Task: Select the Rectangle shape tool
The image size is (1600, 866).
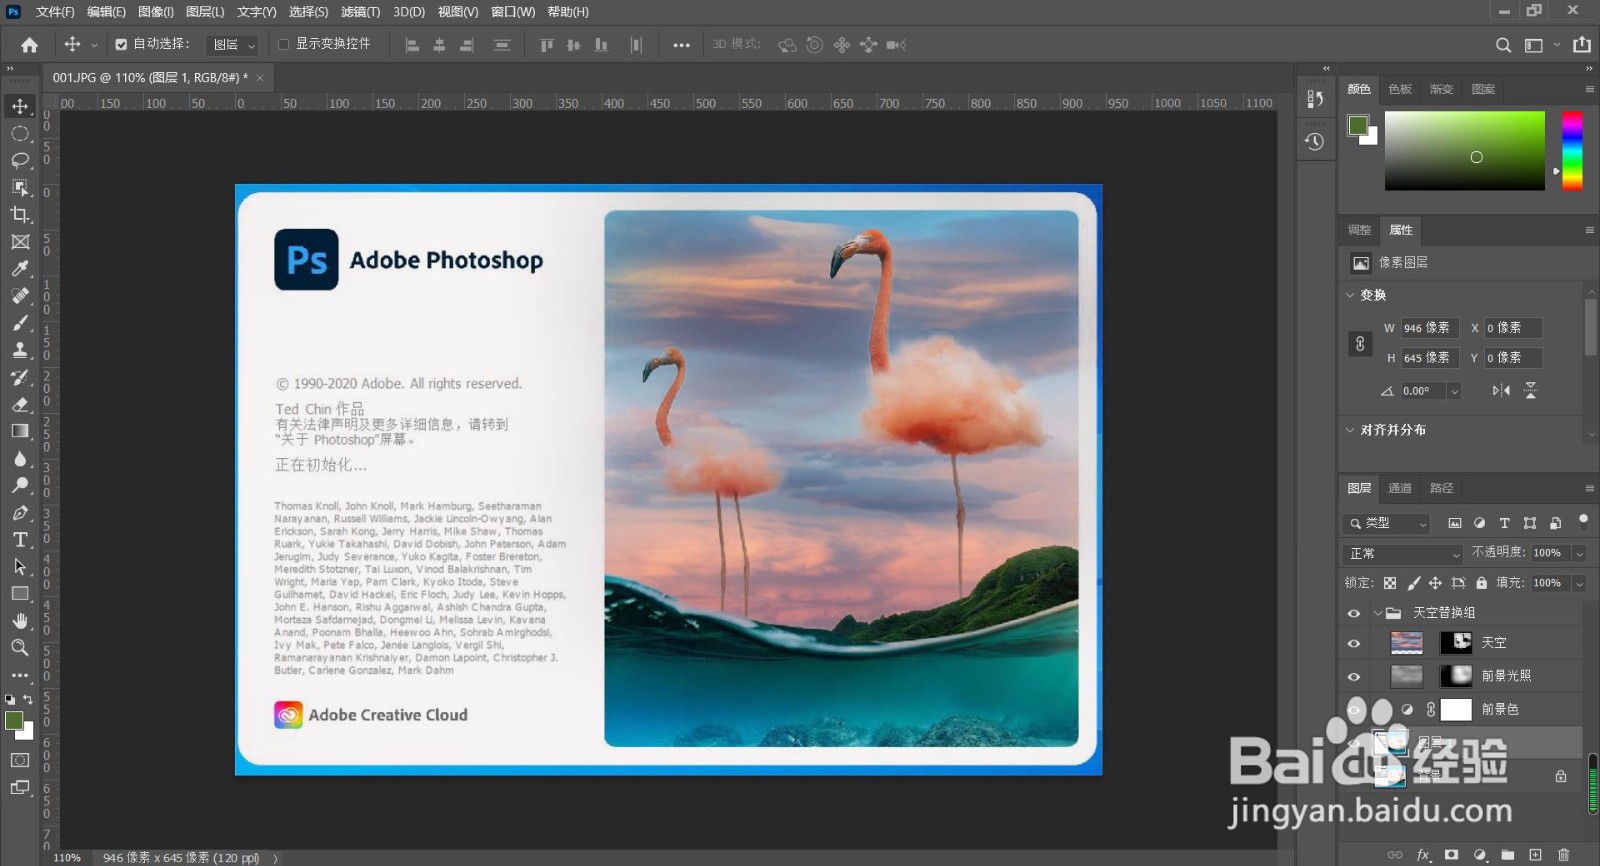Action: 20,593
